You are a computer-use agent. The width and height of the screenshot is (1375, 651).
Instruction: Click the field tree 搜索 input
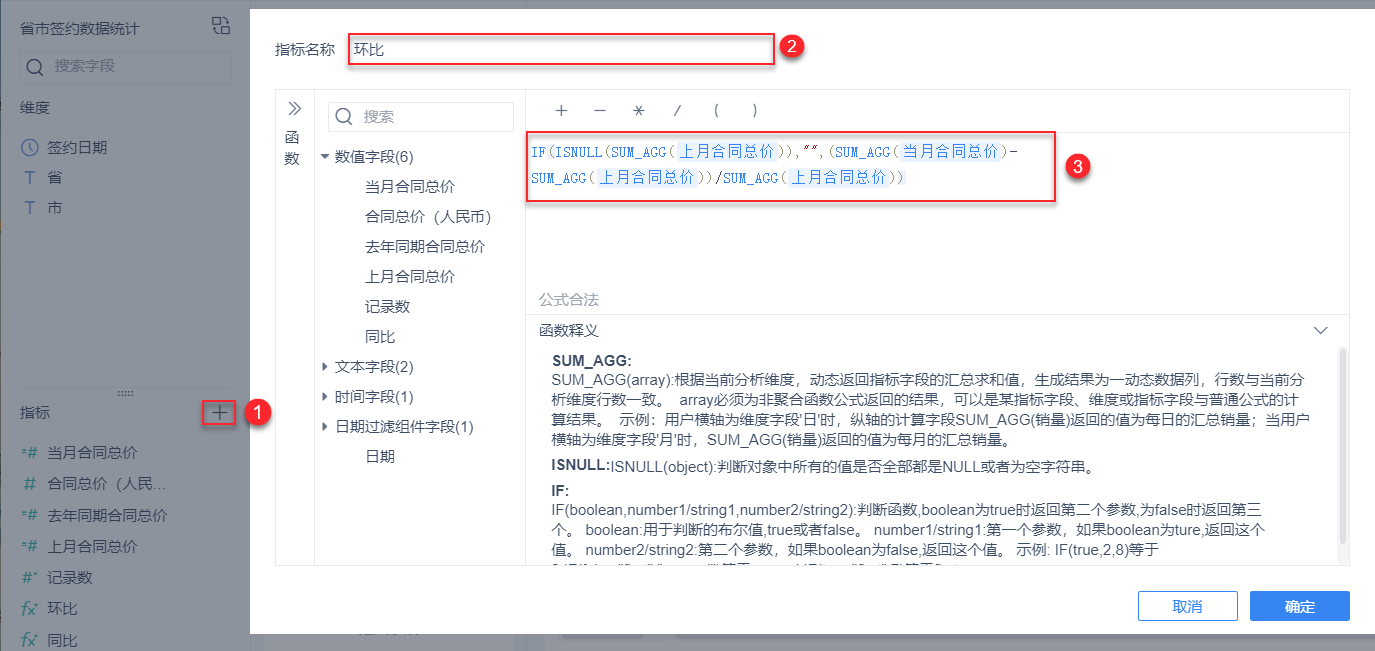421,117
